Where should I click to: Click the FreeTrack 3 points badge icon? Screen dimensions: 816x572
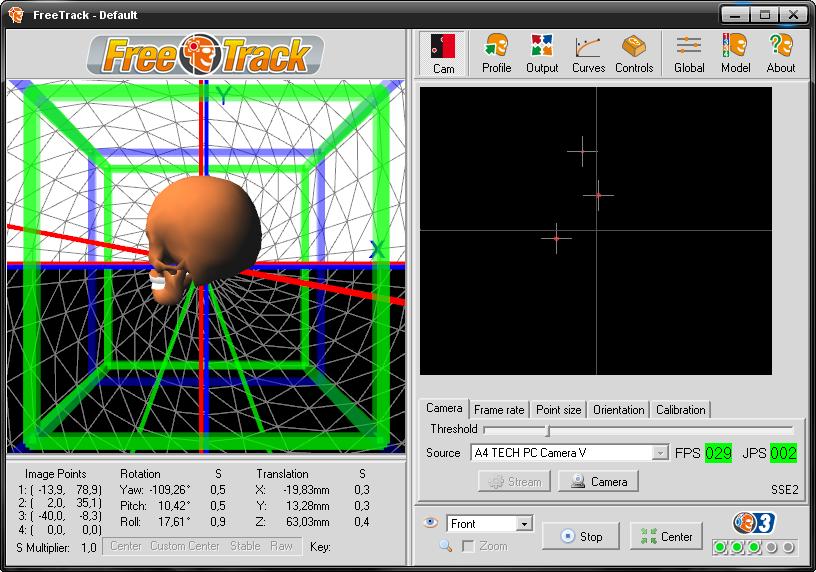(754, 523)
